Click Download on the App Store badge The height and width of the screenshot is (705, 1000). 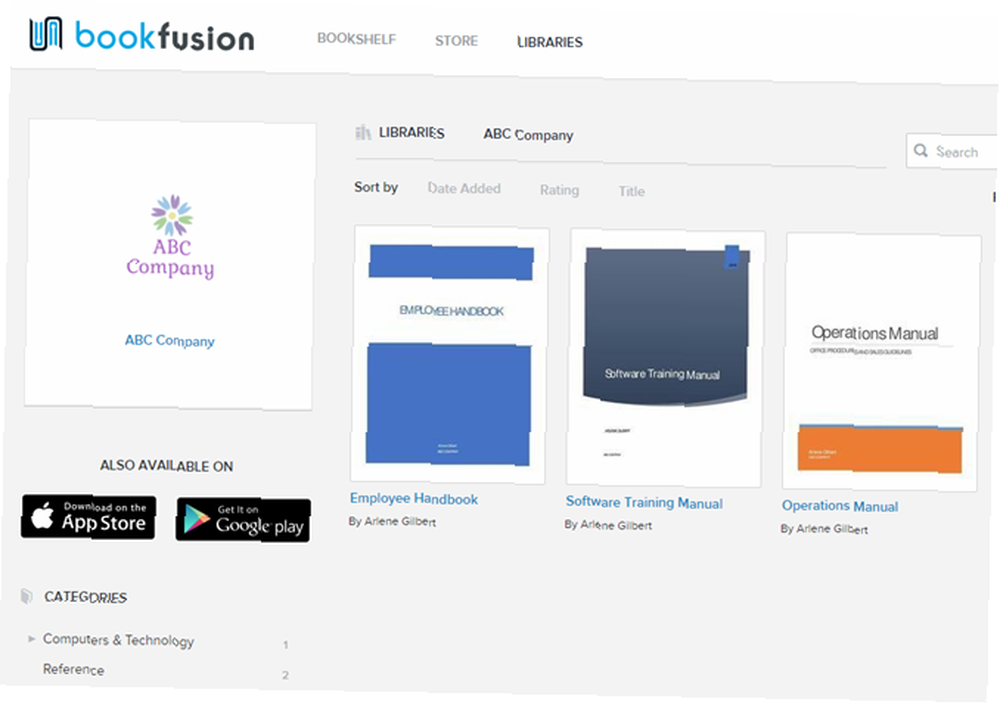(x=89, y=517)
